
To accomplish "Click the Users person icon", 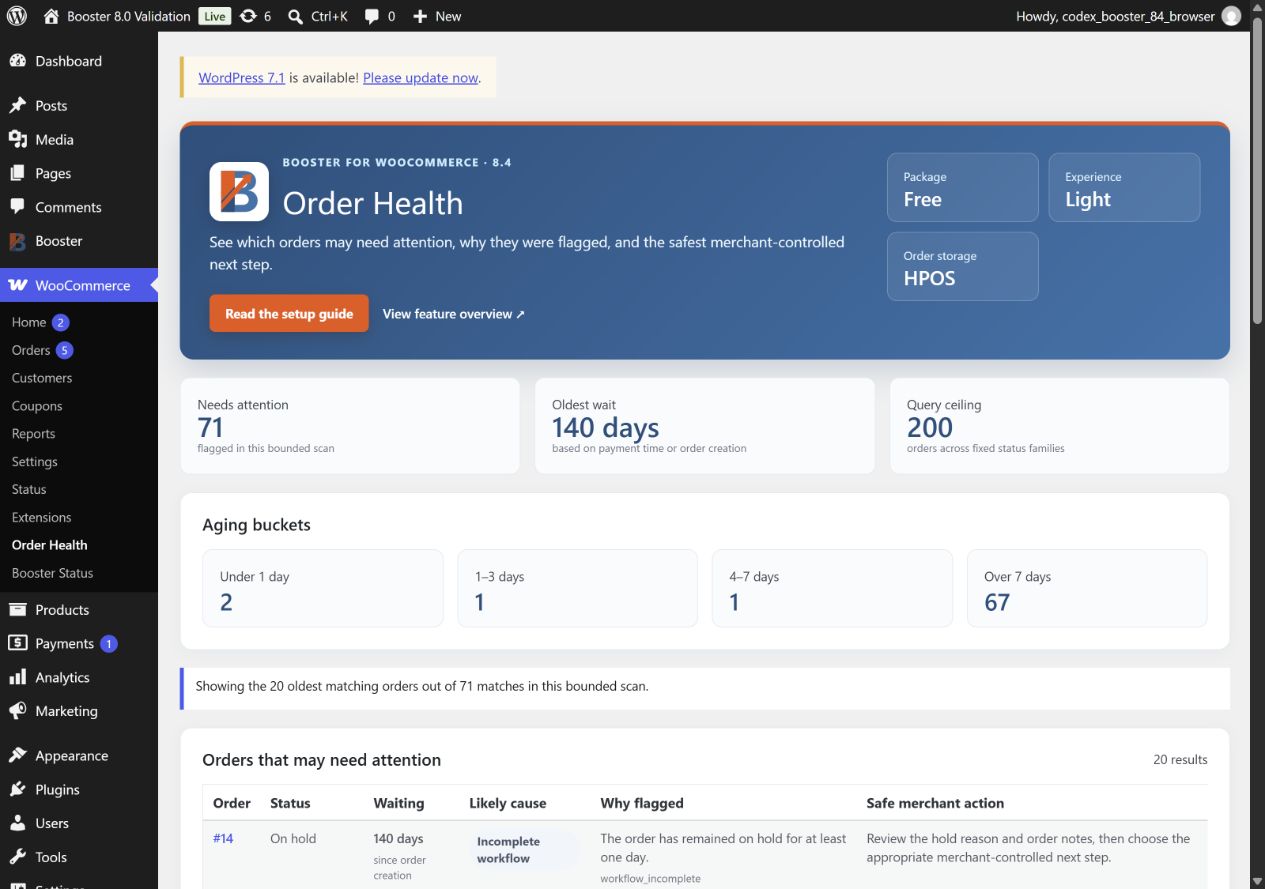I will tap(17, 823).
